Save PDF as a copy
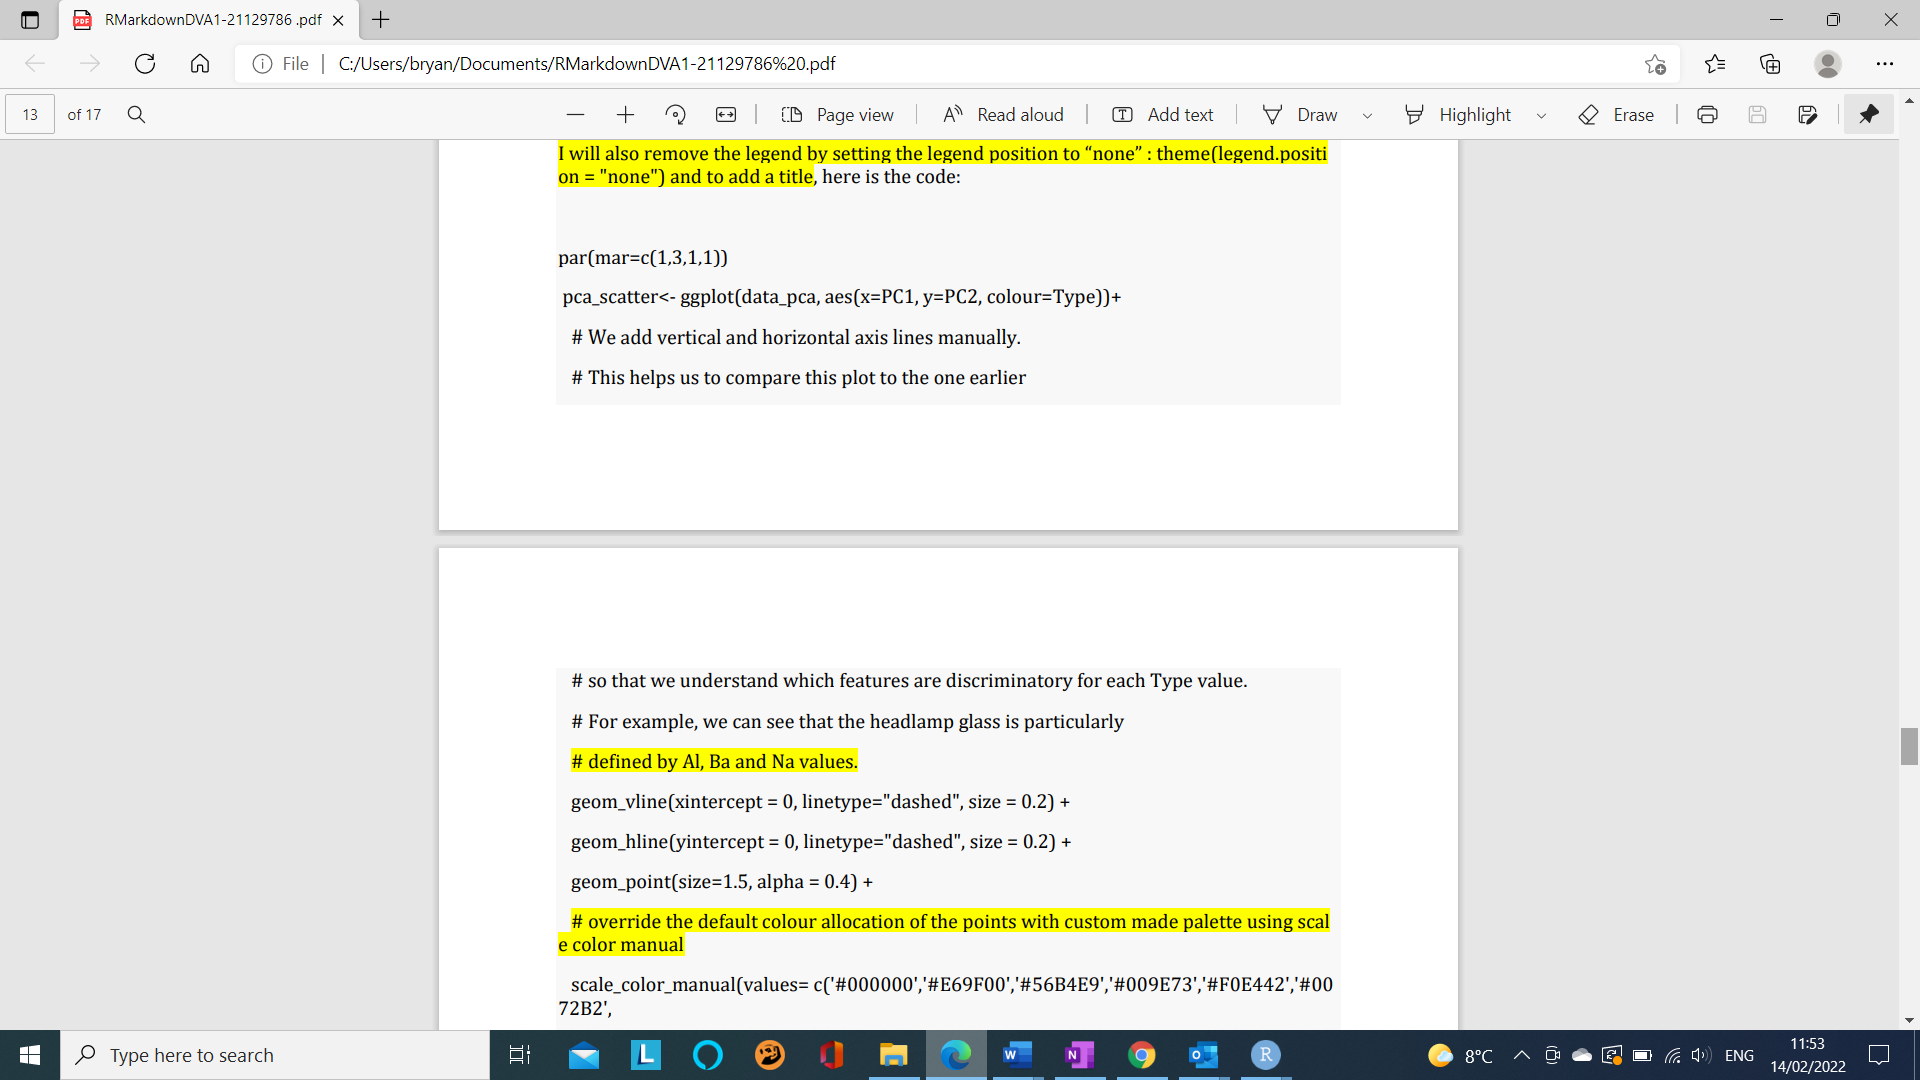 coord(1808,114)
